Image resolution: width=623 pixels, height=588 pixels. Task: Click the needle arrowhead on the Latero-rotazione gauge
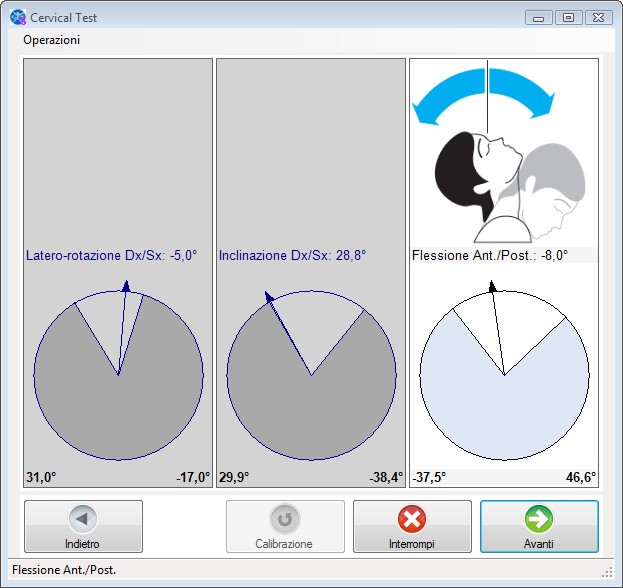click(126, 286)
